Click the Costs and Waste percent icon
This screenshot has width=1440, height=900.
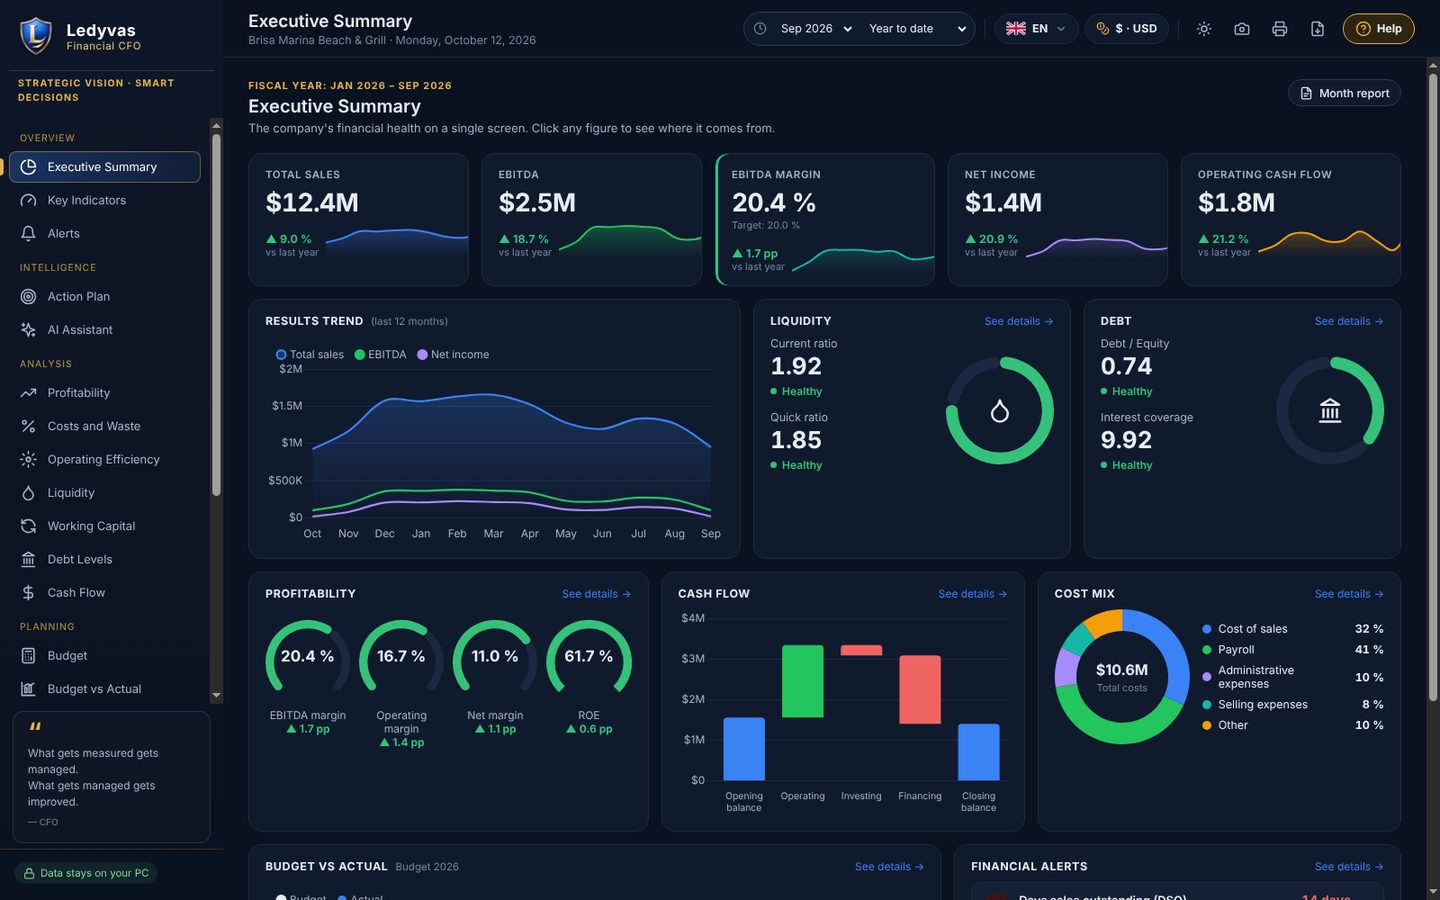point(28,426)
